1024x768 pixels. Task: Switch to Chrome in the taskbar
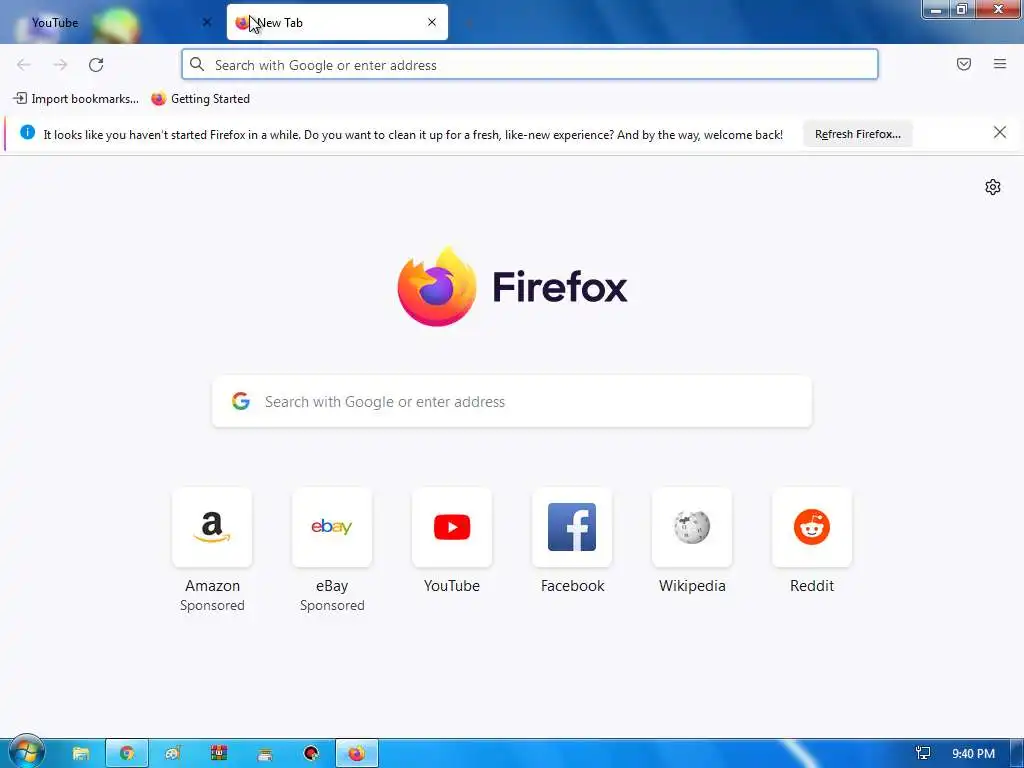tap(127, 754)
